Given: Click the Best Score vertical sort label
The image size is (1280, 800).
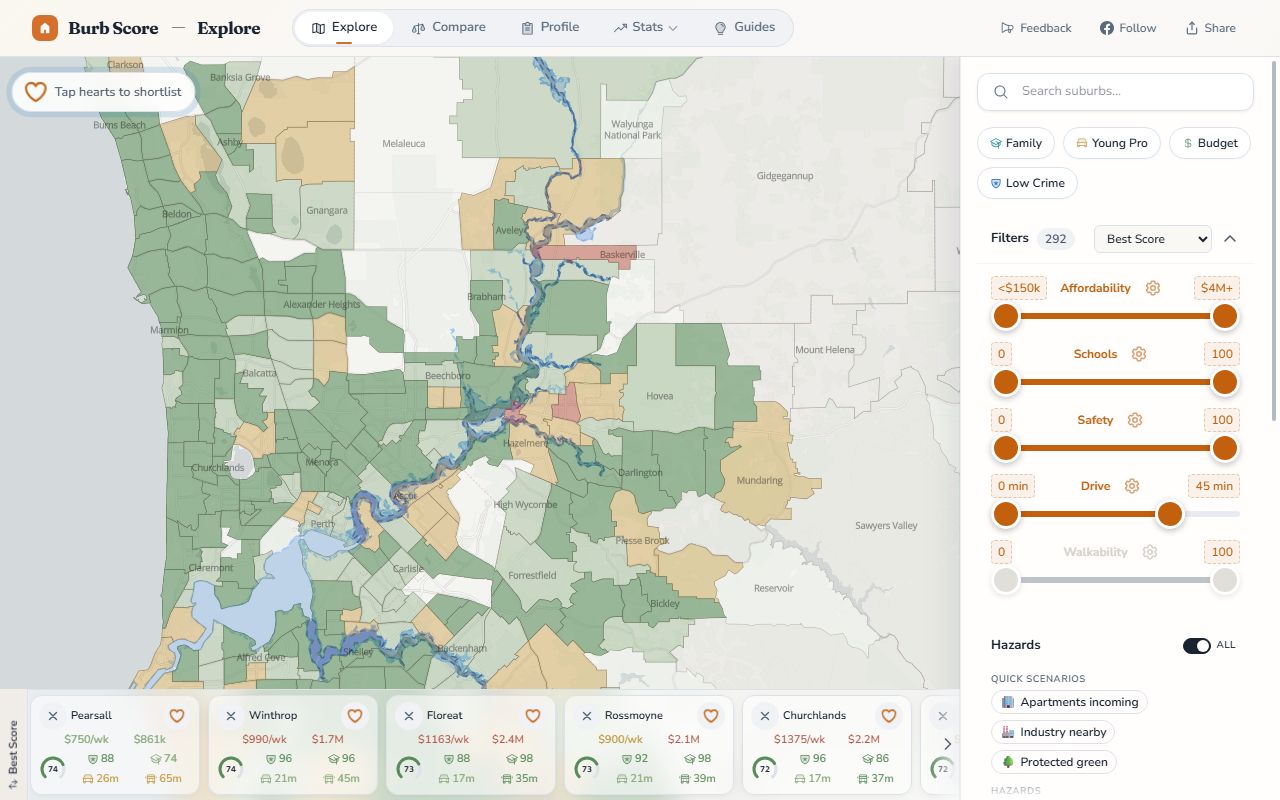Looking at the screenshot, I should pos(13,754).
